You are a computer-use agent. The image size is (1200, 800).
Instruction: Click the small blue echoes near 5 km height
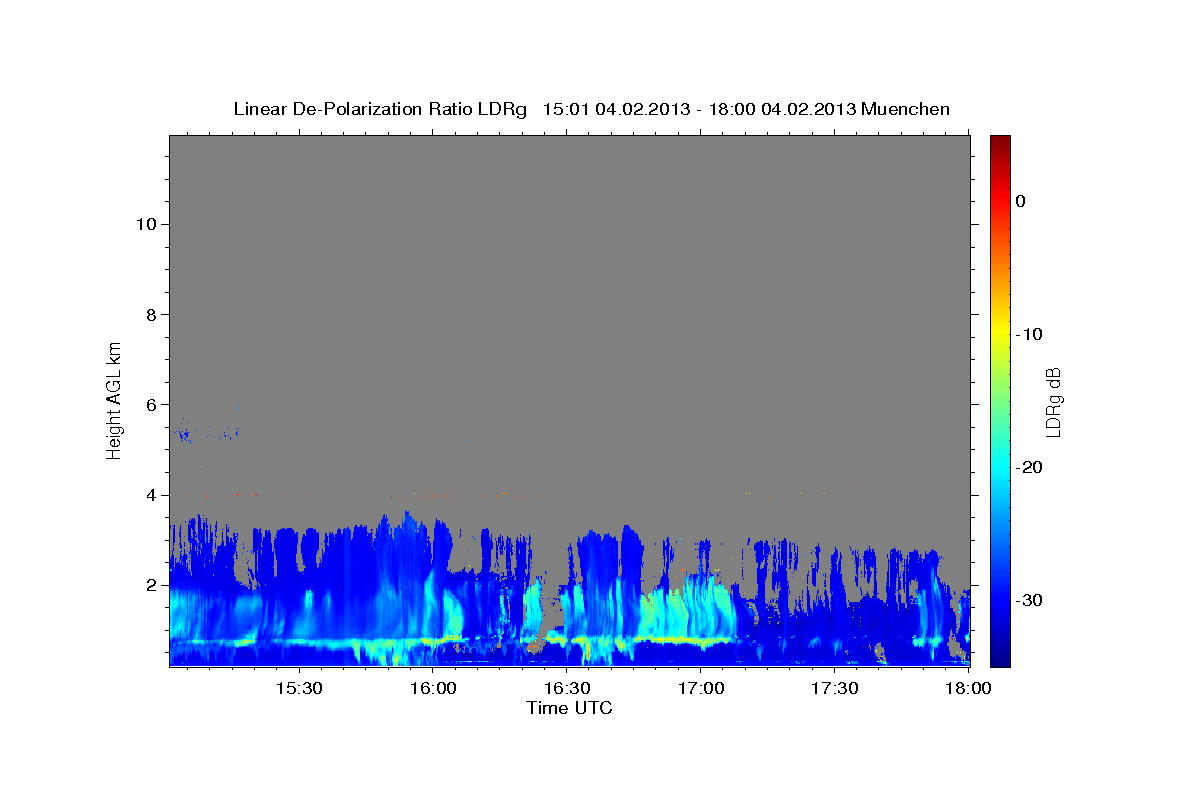click(x=205, y=434)
